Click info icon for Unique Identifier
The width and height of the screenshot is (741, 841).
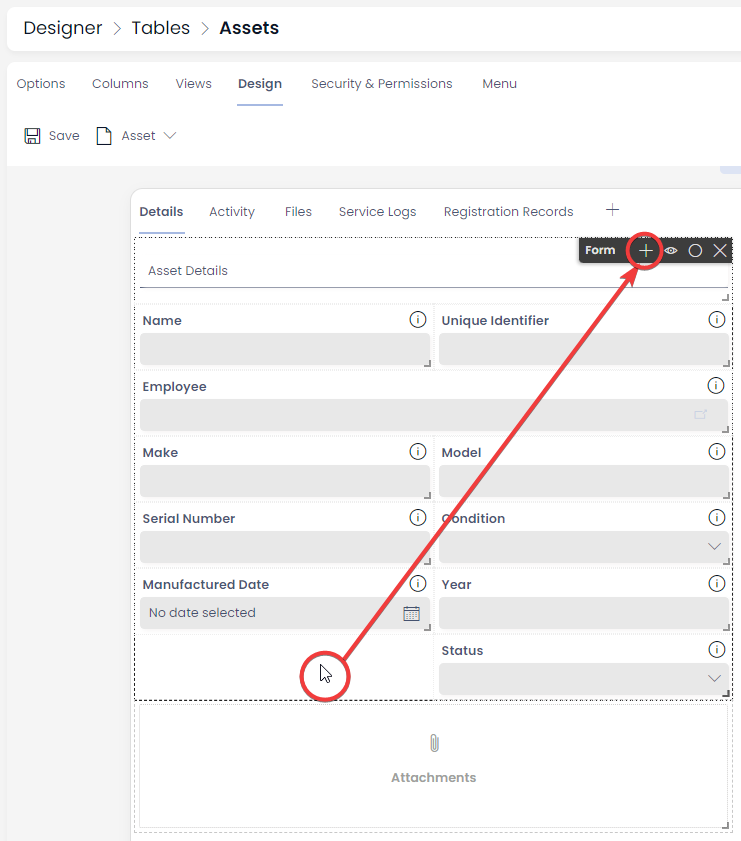click(717, 320)
